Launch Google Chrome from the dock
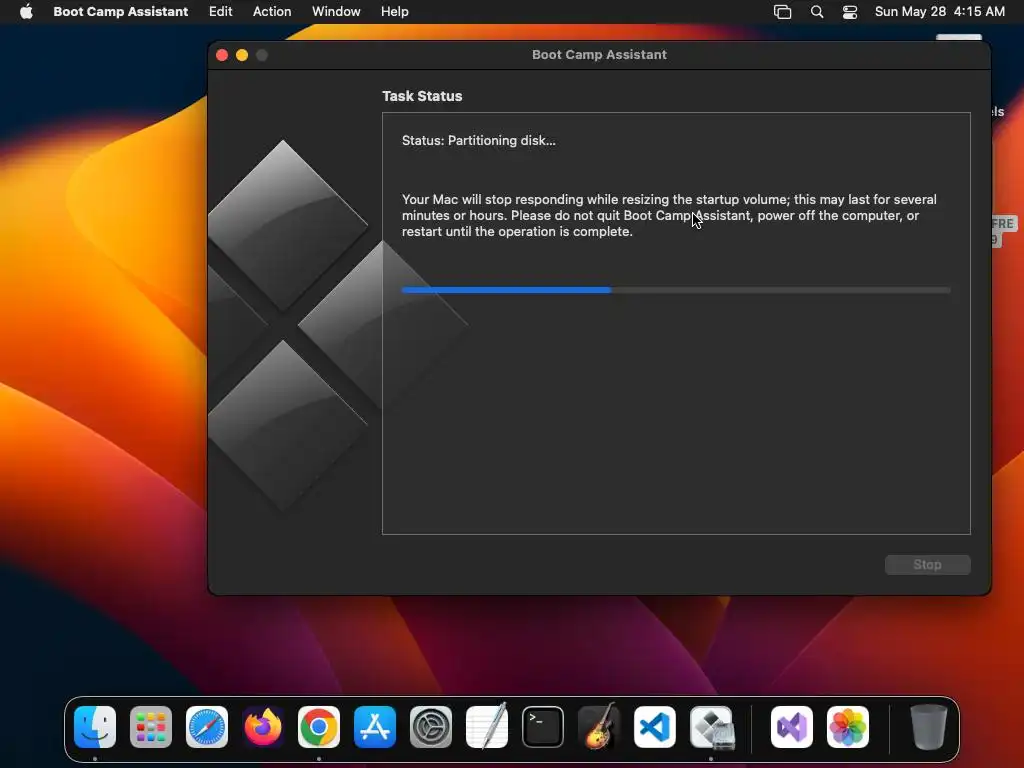The height and width of the screenshot is (768, 1024). click(319, 727)
